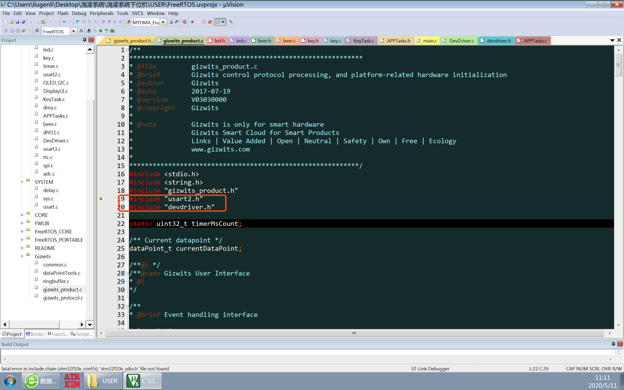
Task: Click the Find in Files icon
Action: pos(128,22)
